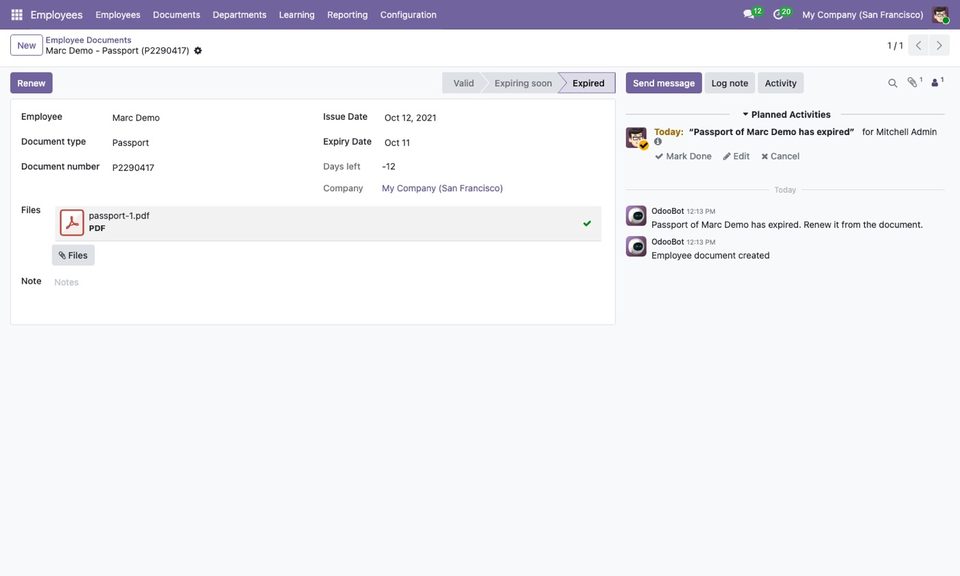This screenshot has width=960, height=576.
Task: Open the Configuration menu
Action: tap(408, 15)
